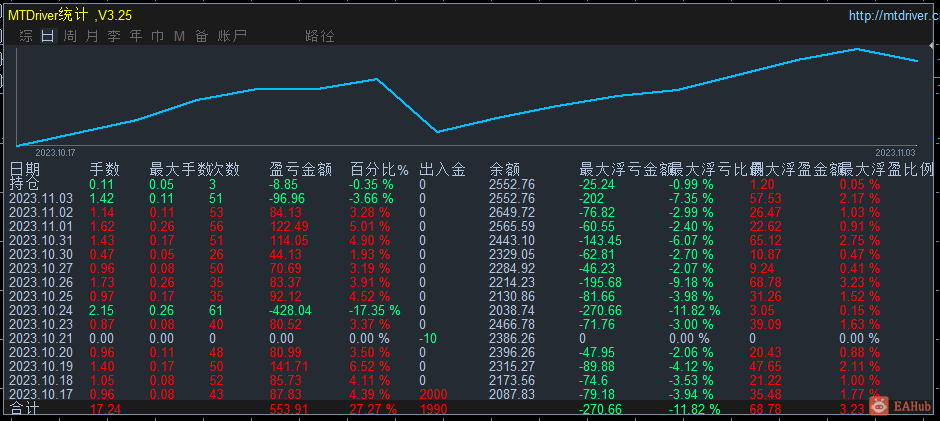Select the 2023.10.30 date row
Image resolution: width=940 pixels, height=421 pixels.
41,254
